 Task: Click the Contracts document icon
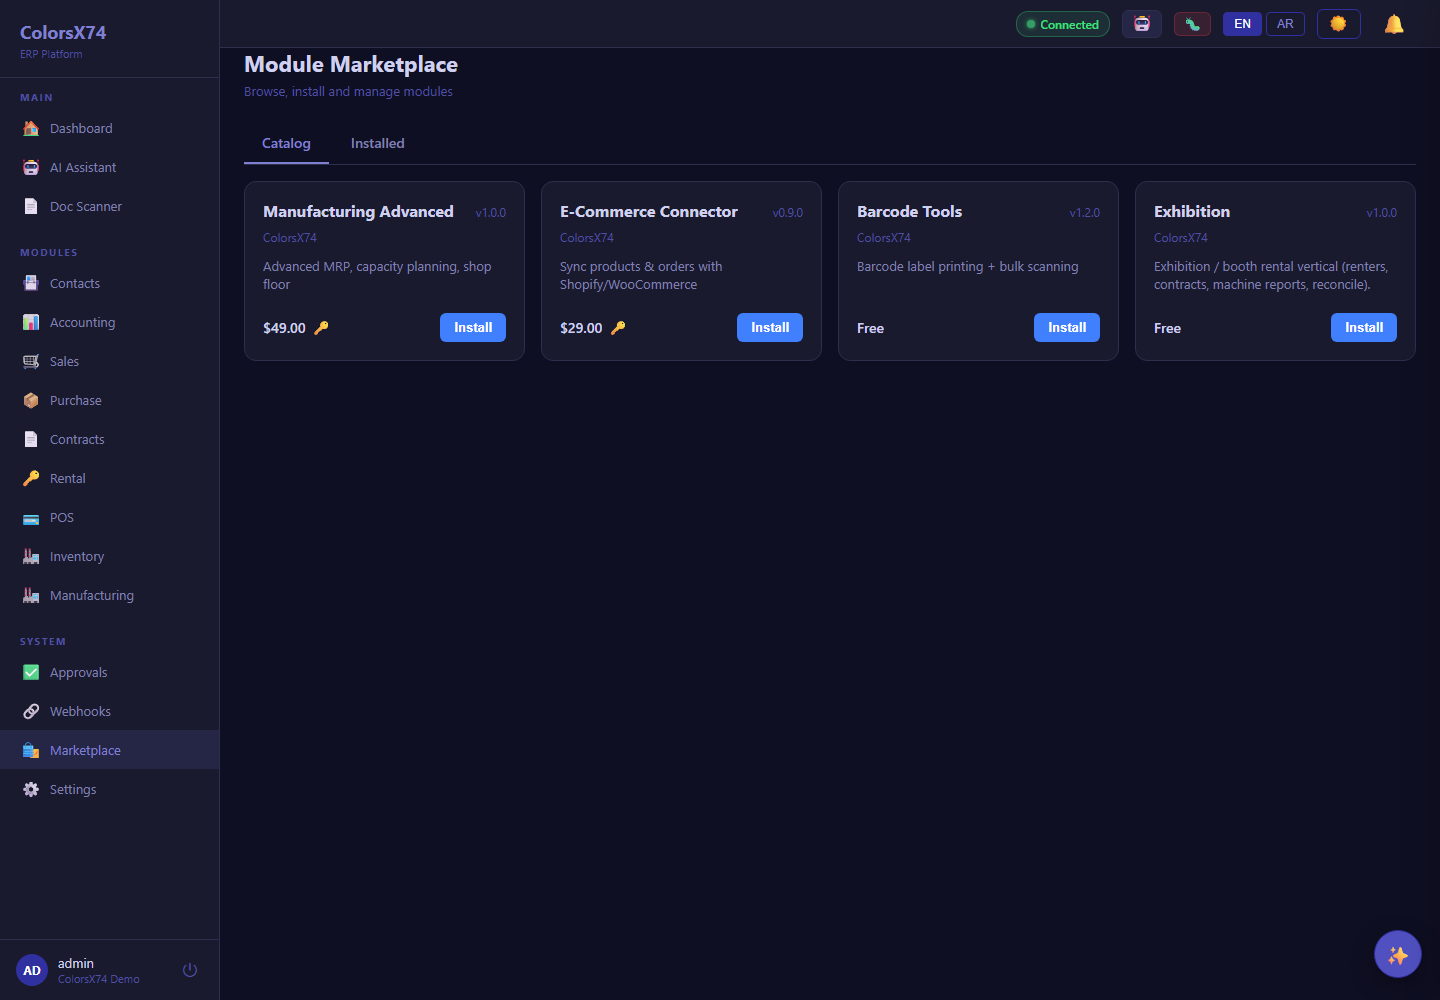click(x=31, y=440)
